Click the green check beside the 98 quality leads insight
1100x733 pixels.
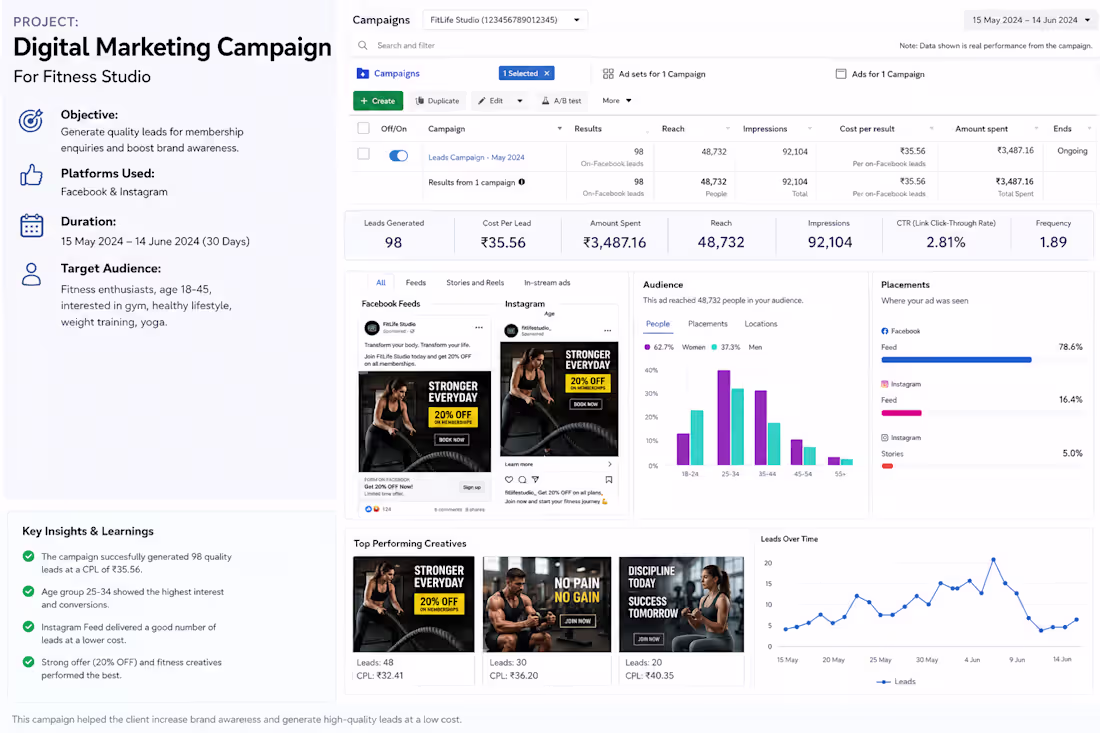click(x=29, y=556)
